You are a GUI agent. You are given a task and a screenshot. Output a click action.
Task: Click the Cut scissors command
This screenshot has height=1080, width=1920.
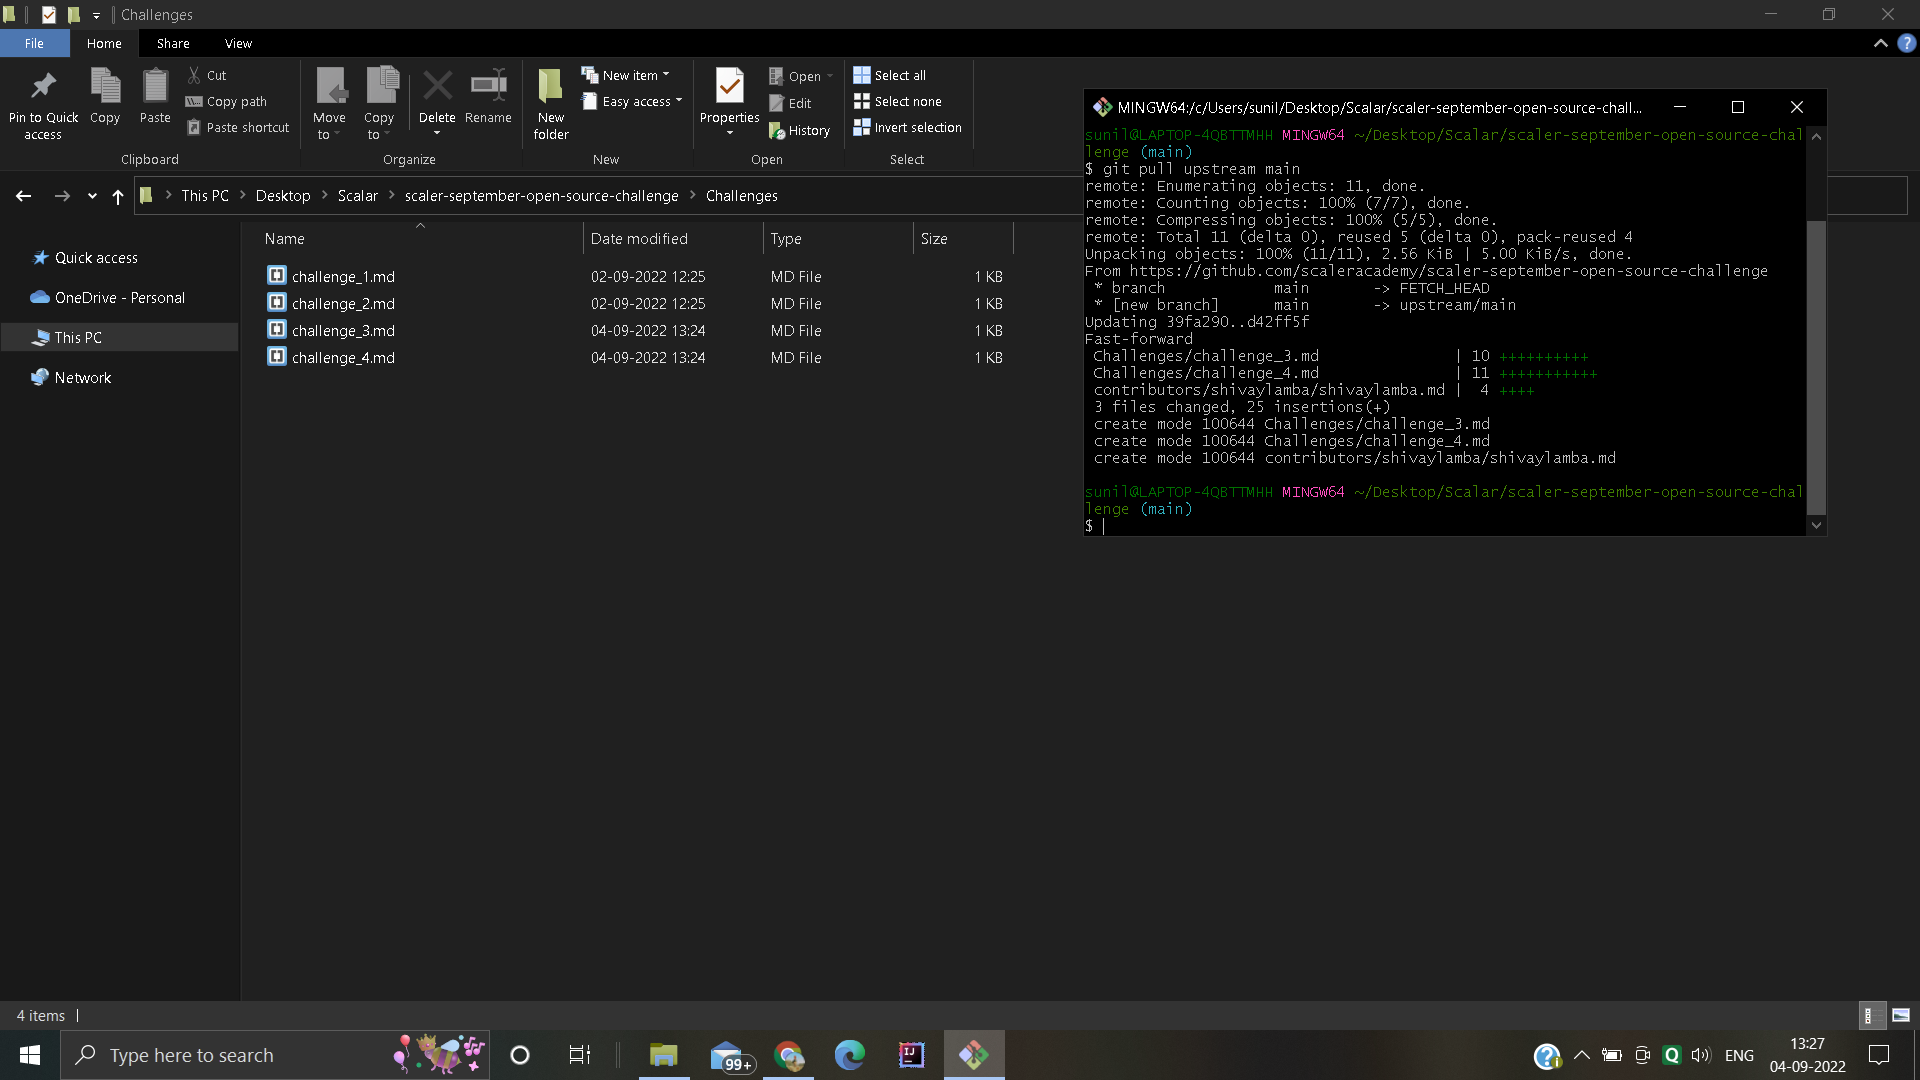point(207,75)
